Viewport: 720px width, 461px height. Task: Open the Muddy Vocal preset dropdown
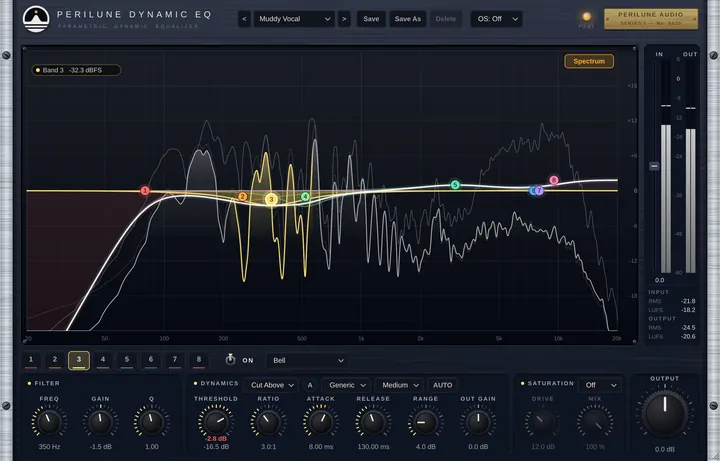[x=294, y=19]
